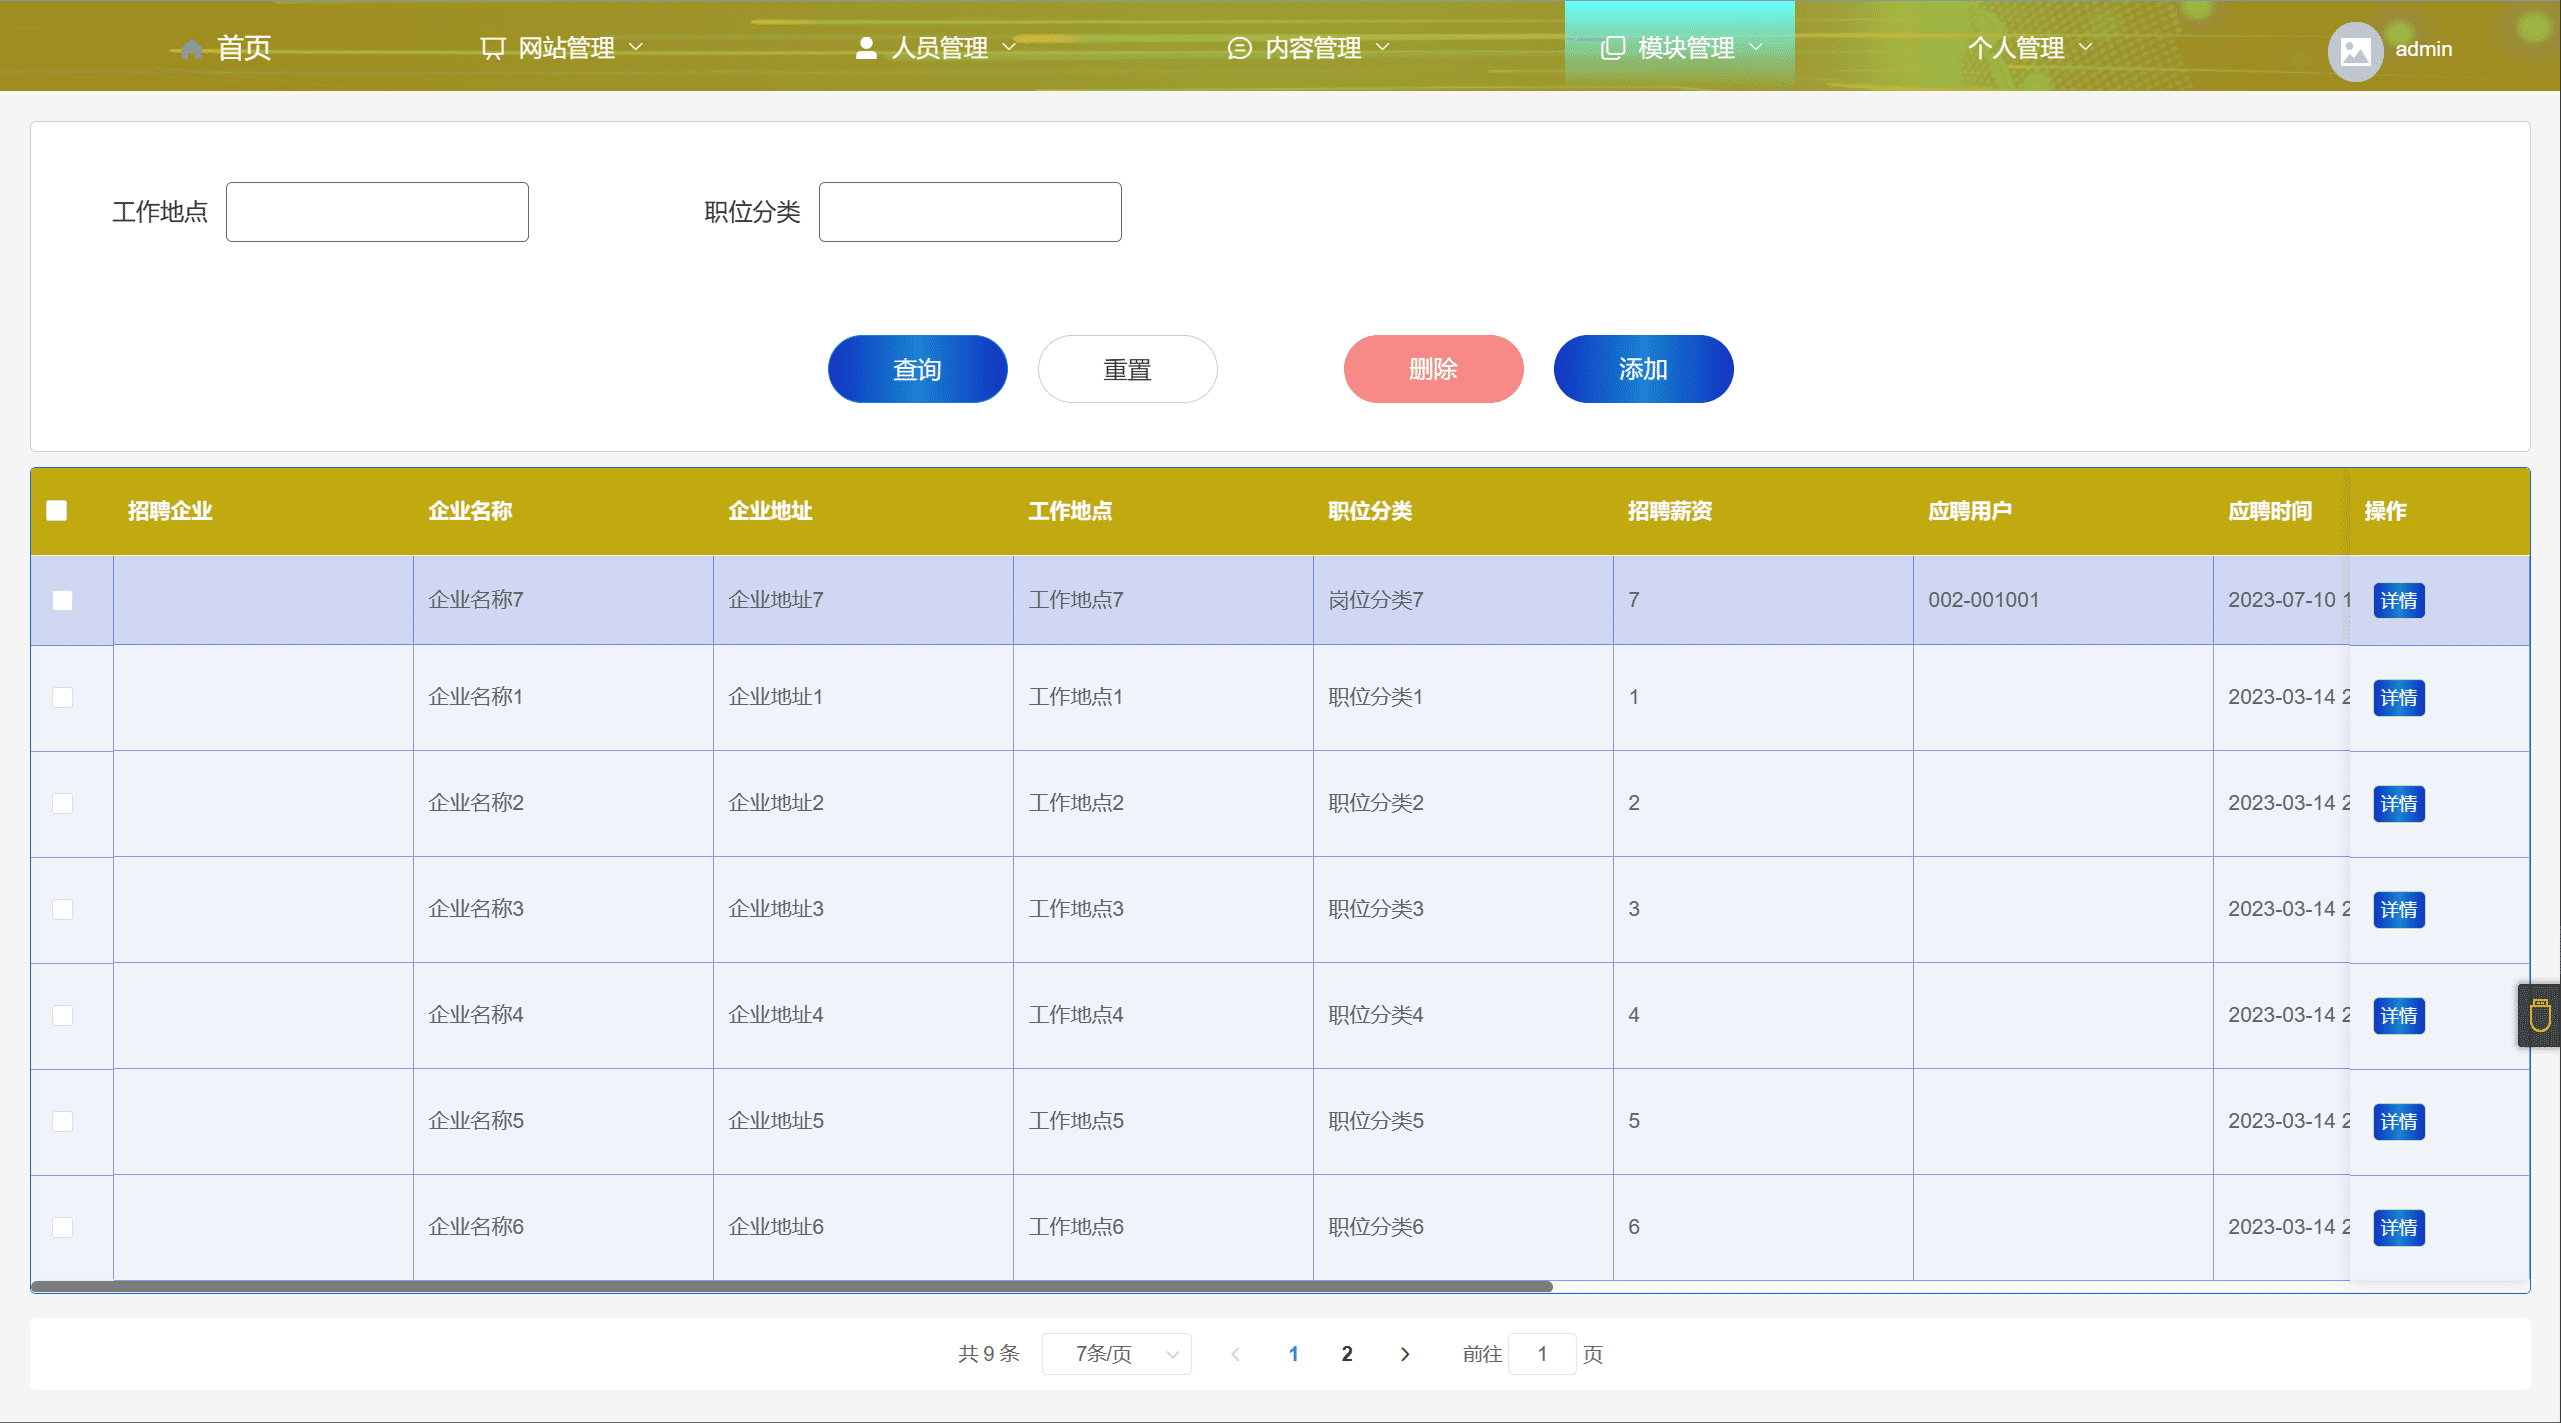
Task: Click the monitor icon for 网站管理
Action: pos(492,48)
